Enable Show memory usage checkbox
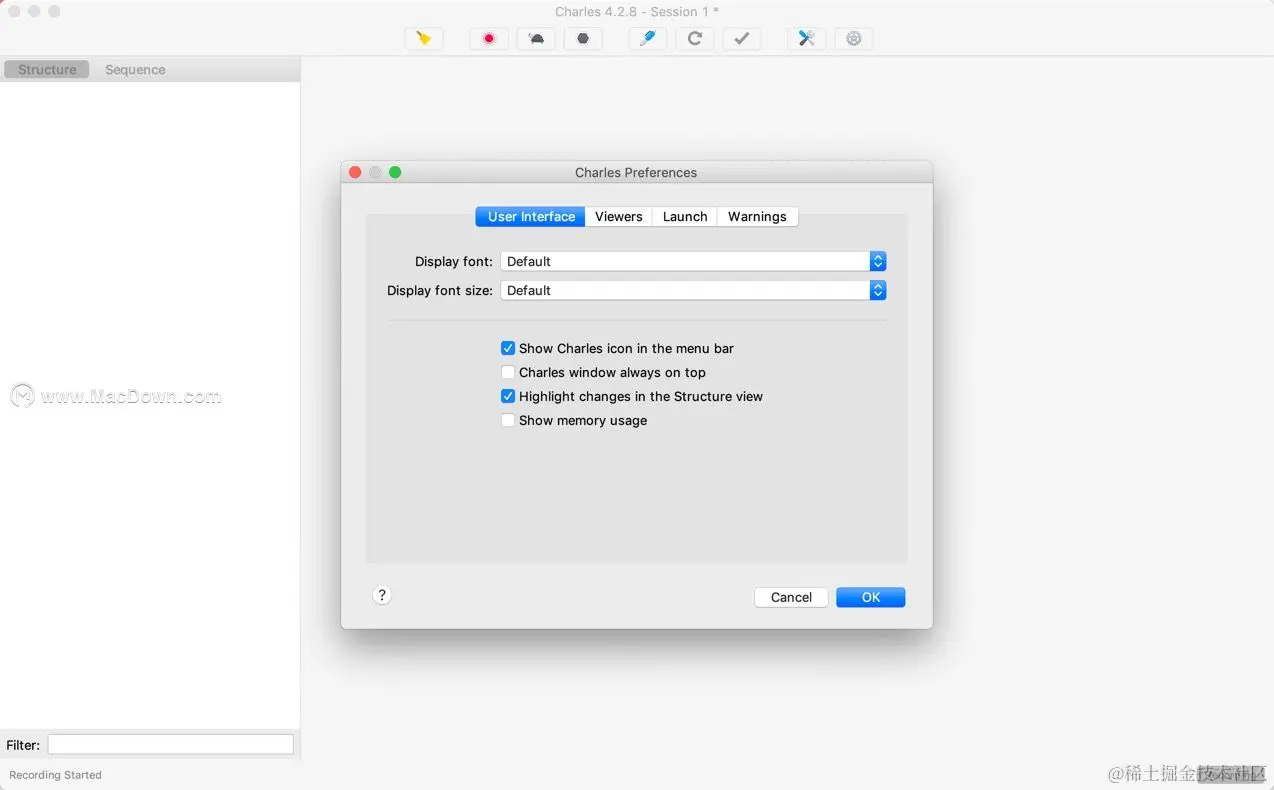This screenshot has height=790, width=1274. pos(508,420)
